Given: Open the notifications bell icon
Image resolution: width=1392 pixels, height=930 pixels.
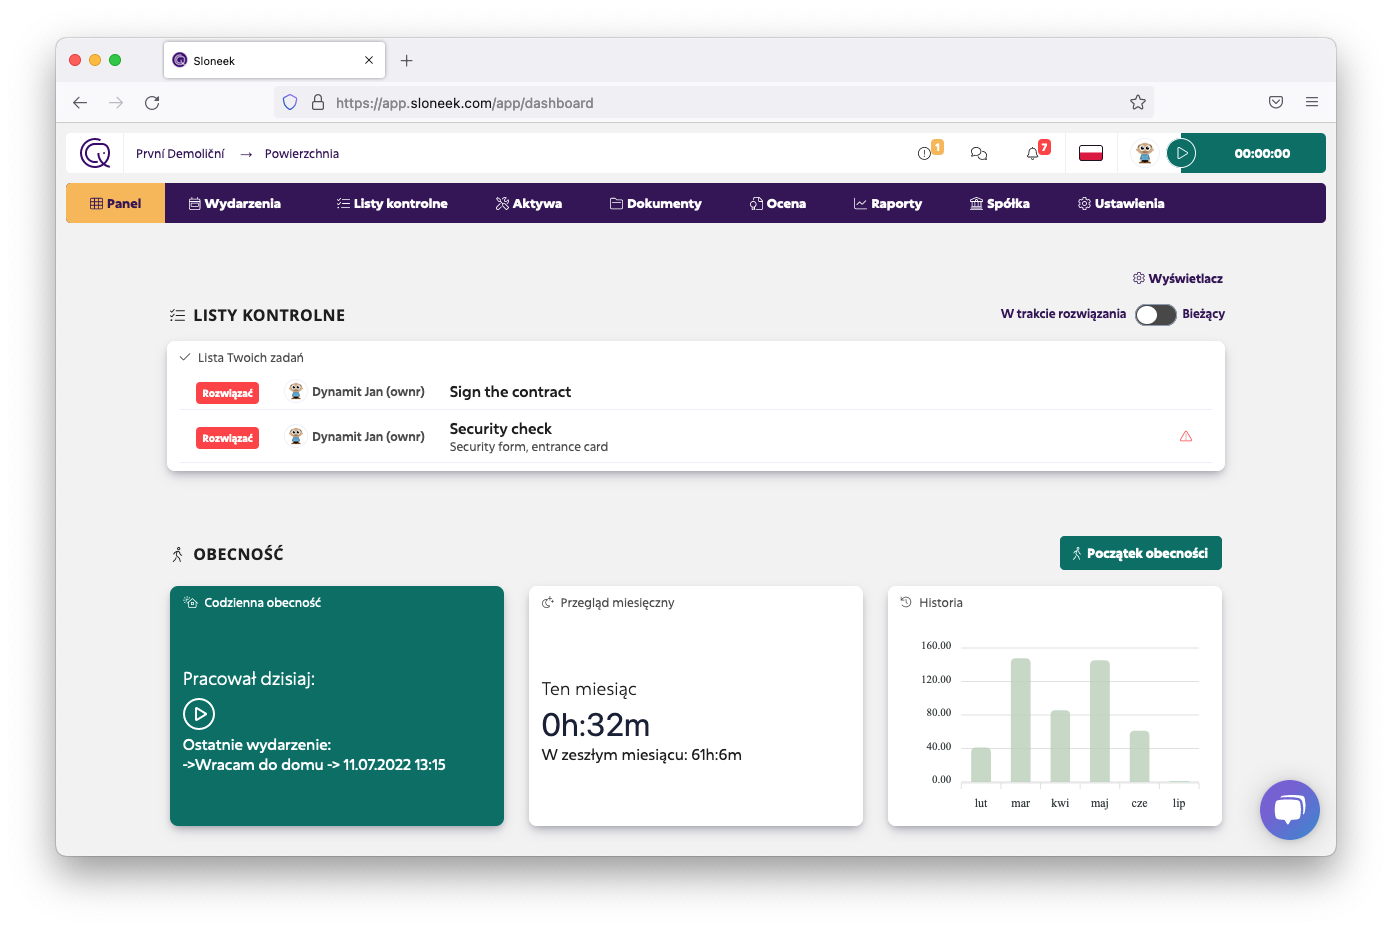Looking at the screenshot, I should pos(1033,153).
